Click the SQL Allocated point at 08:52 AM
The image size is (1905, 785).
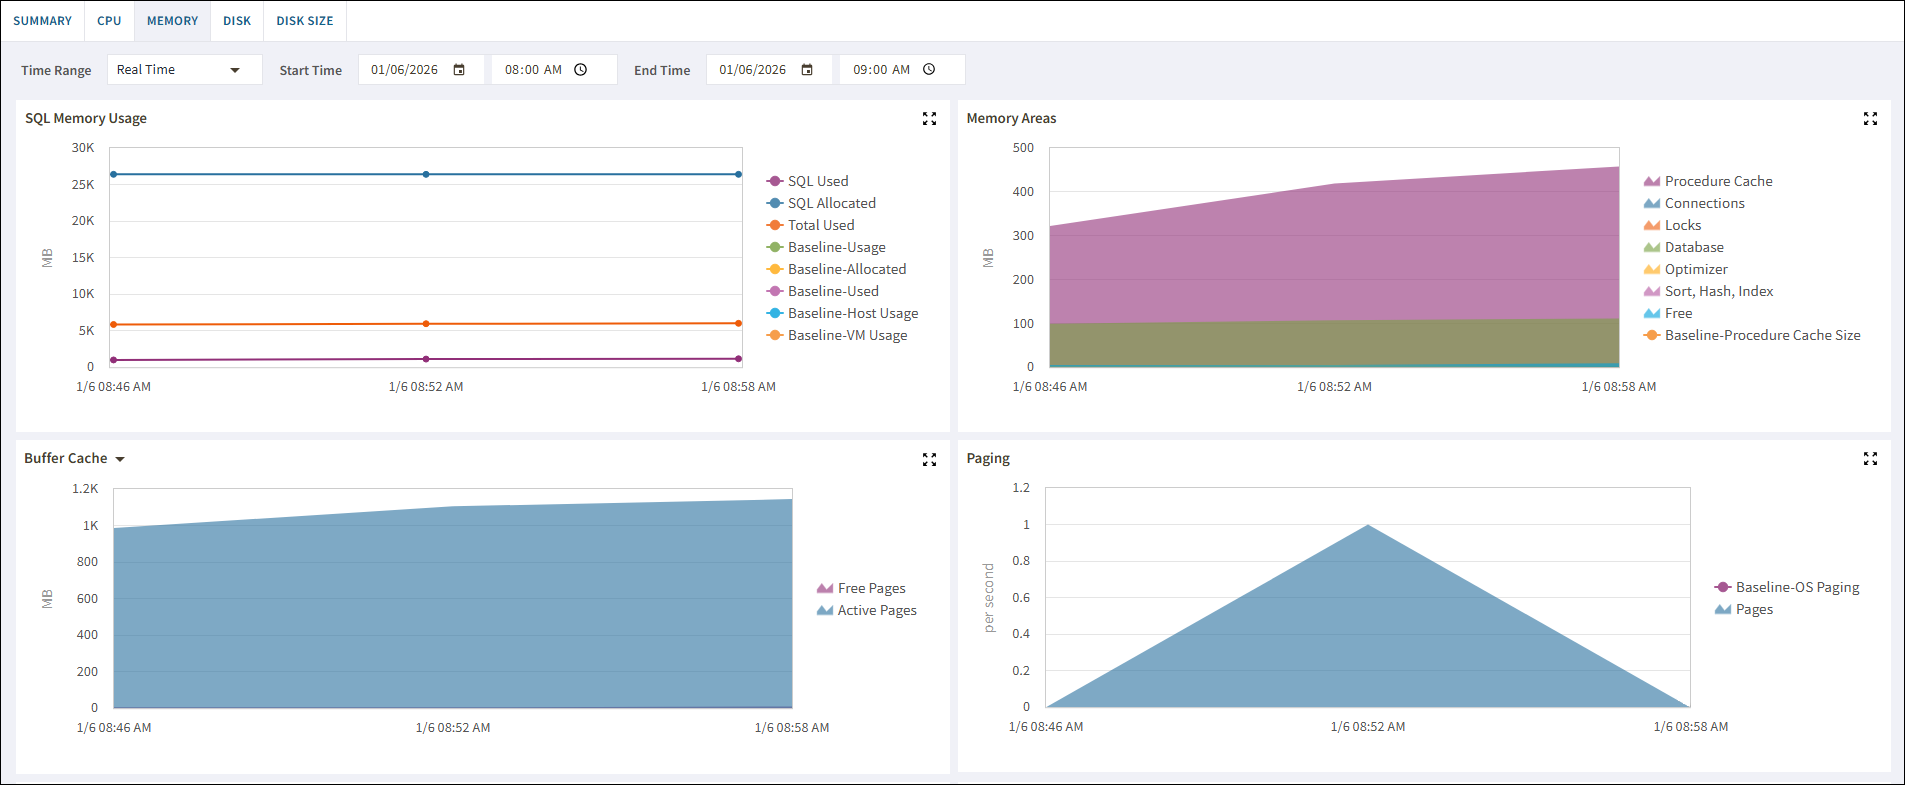pyautogui.click(x=426, y=174)
